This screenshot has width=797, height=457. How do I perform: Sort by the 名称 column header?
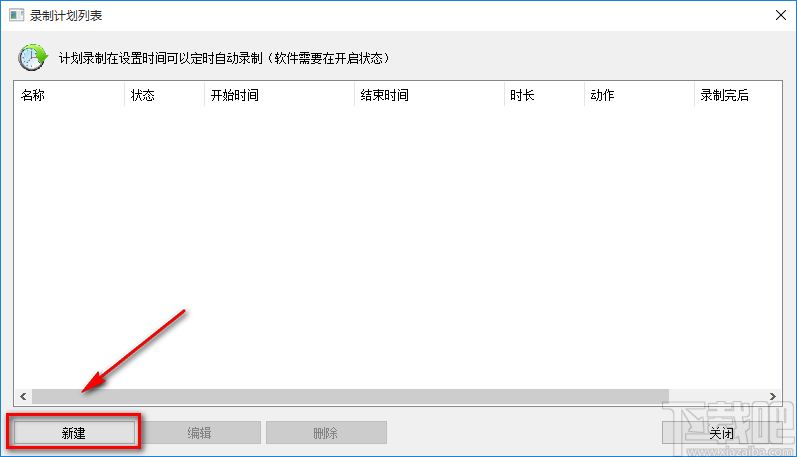pos(69,95)
